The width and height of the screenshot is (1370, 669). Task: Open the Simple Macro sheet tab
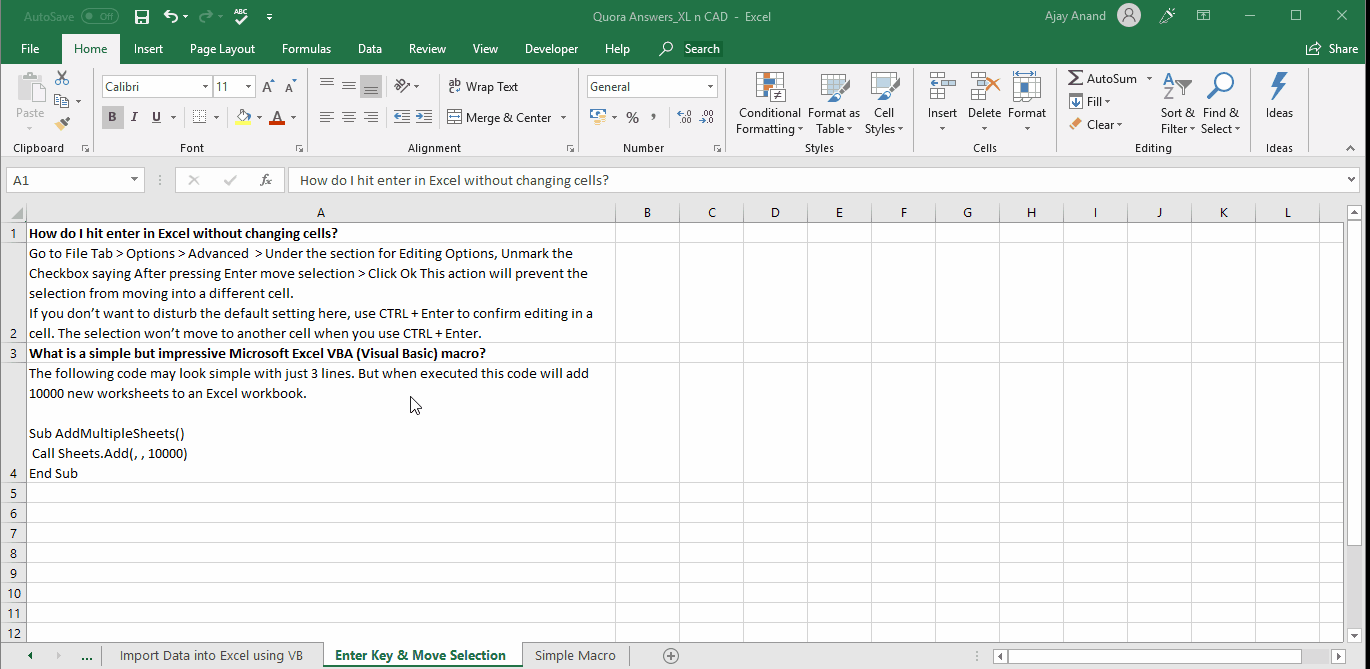[575, 655]
